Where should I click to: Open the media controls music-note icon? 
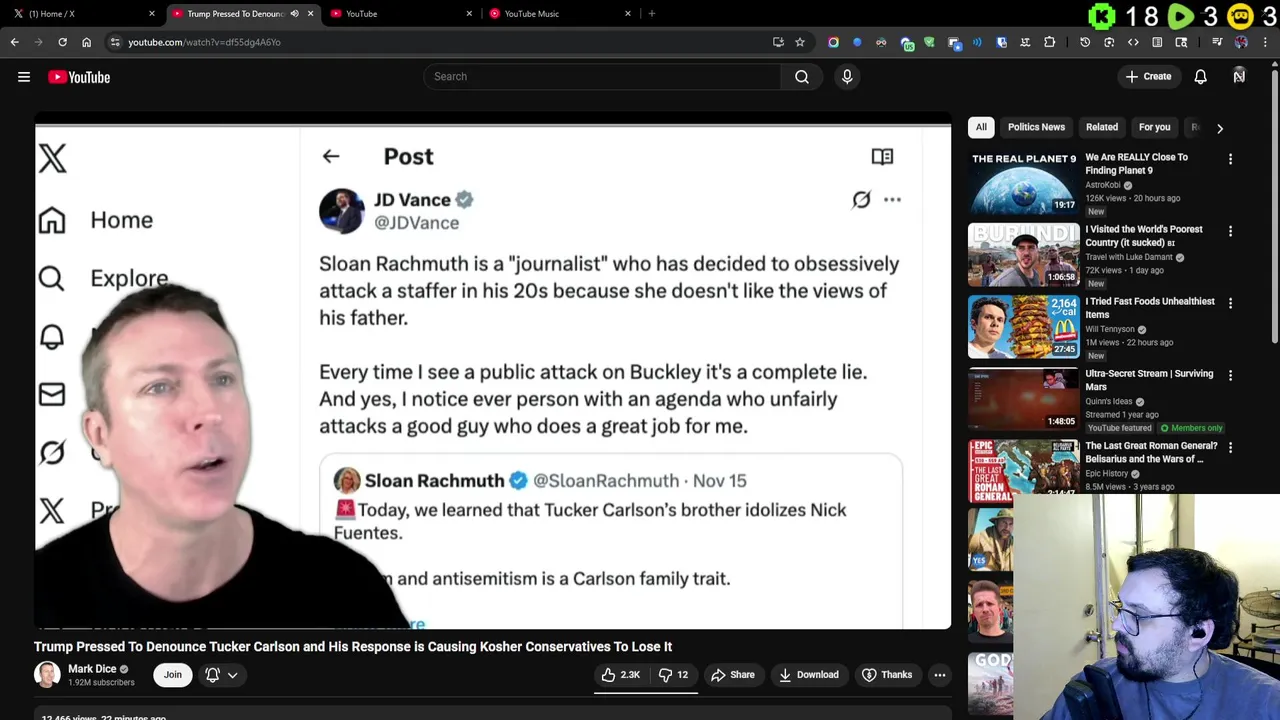[x=1217, y=42]
